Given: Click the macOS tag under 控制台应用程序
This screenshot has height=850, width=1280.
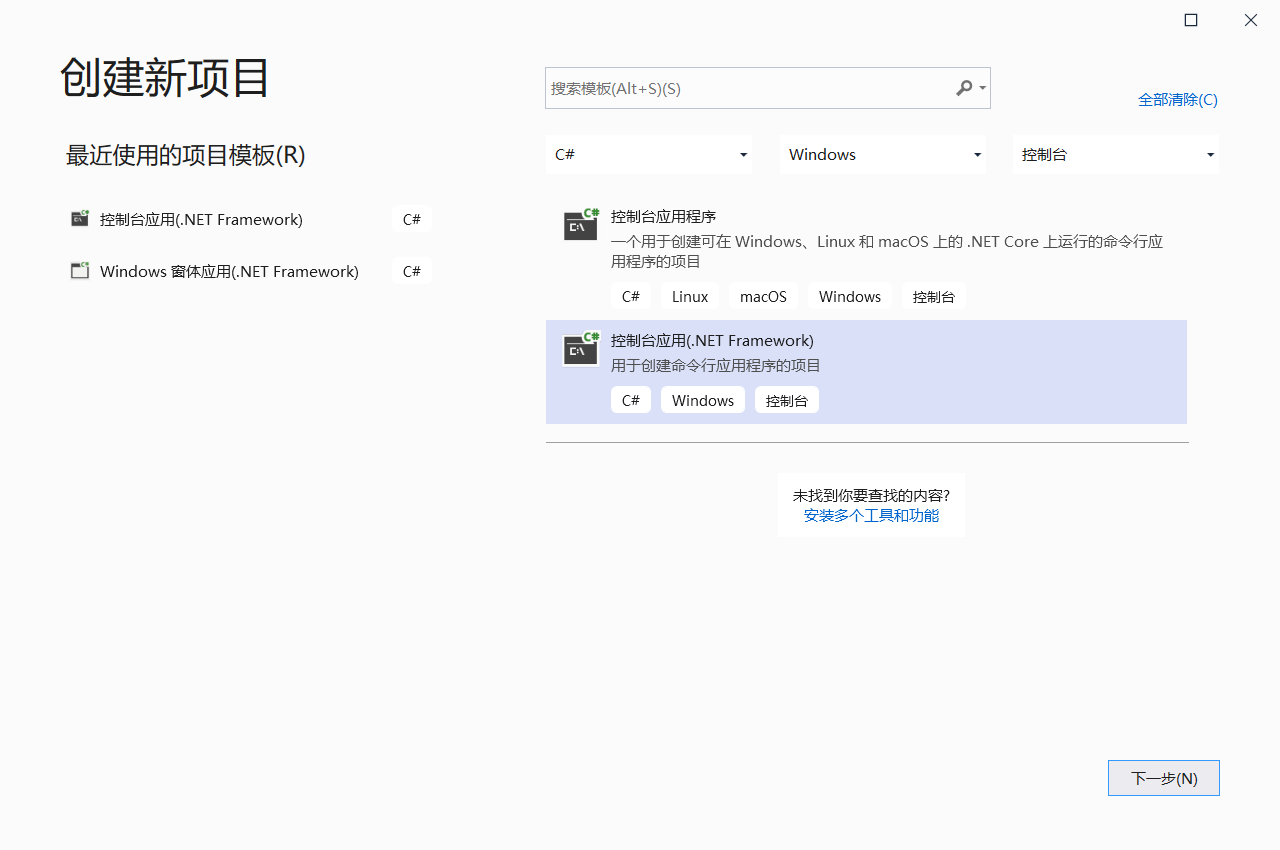Looking at the screenshot, I should 763,296.
